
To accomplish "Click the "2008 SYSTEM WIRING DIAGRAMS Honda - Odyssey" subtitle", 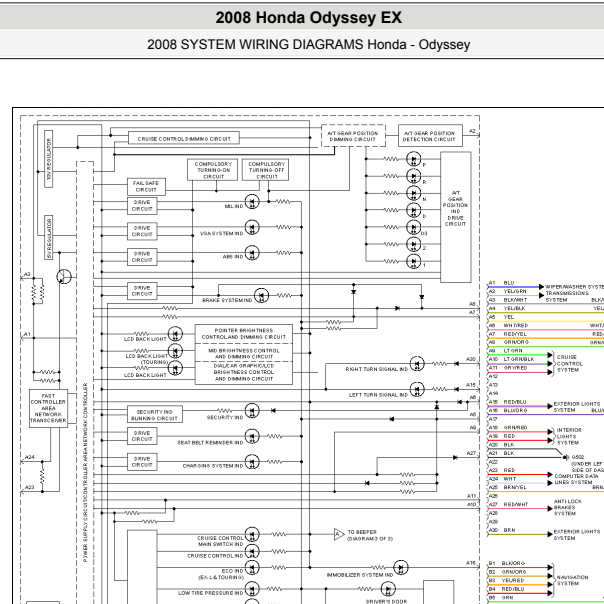I will 309,44.
